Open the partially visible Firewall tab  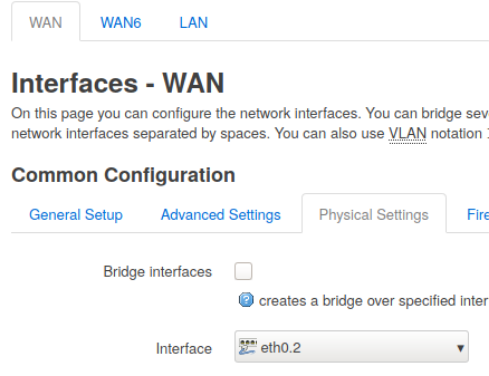coord(478,215)
